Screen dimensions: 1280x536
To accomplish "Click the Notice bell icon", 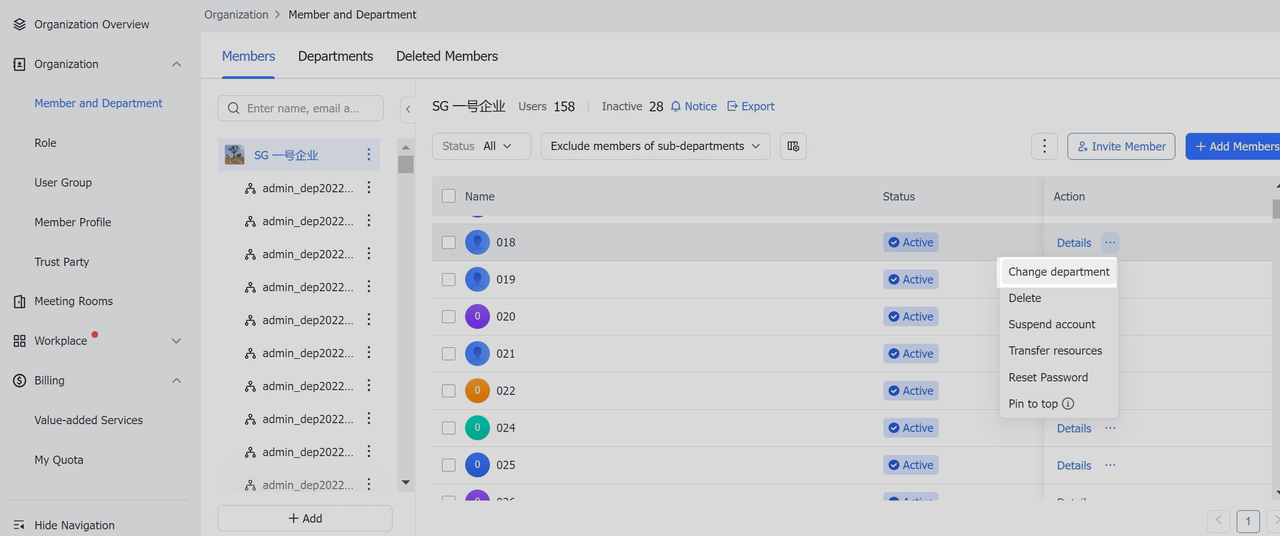I will click(x=676, y=106).
